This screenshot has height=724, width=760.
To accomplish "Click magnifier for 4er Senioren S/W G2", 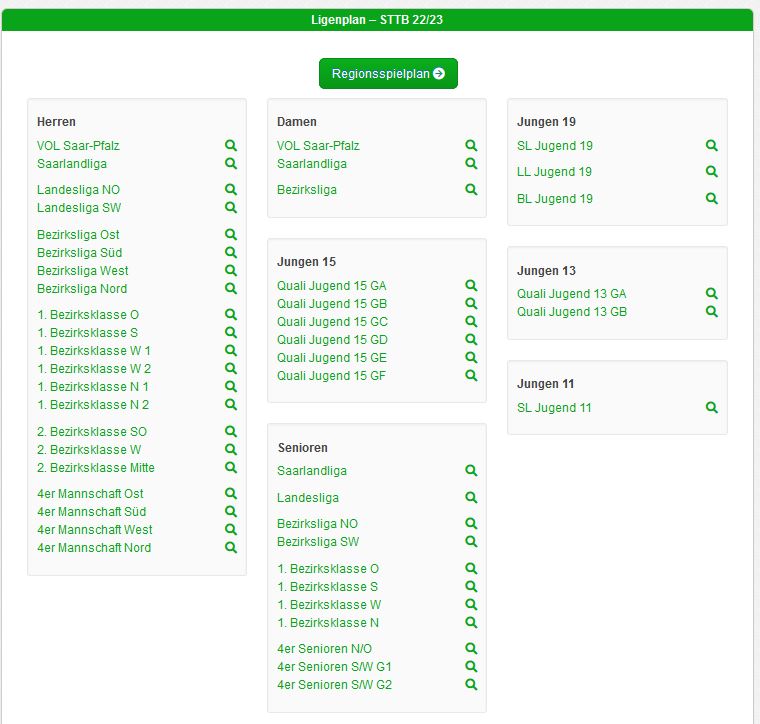I will (x=471, y=685).
